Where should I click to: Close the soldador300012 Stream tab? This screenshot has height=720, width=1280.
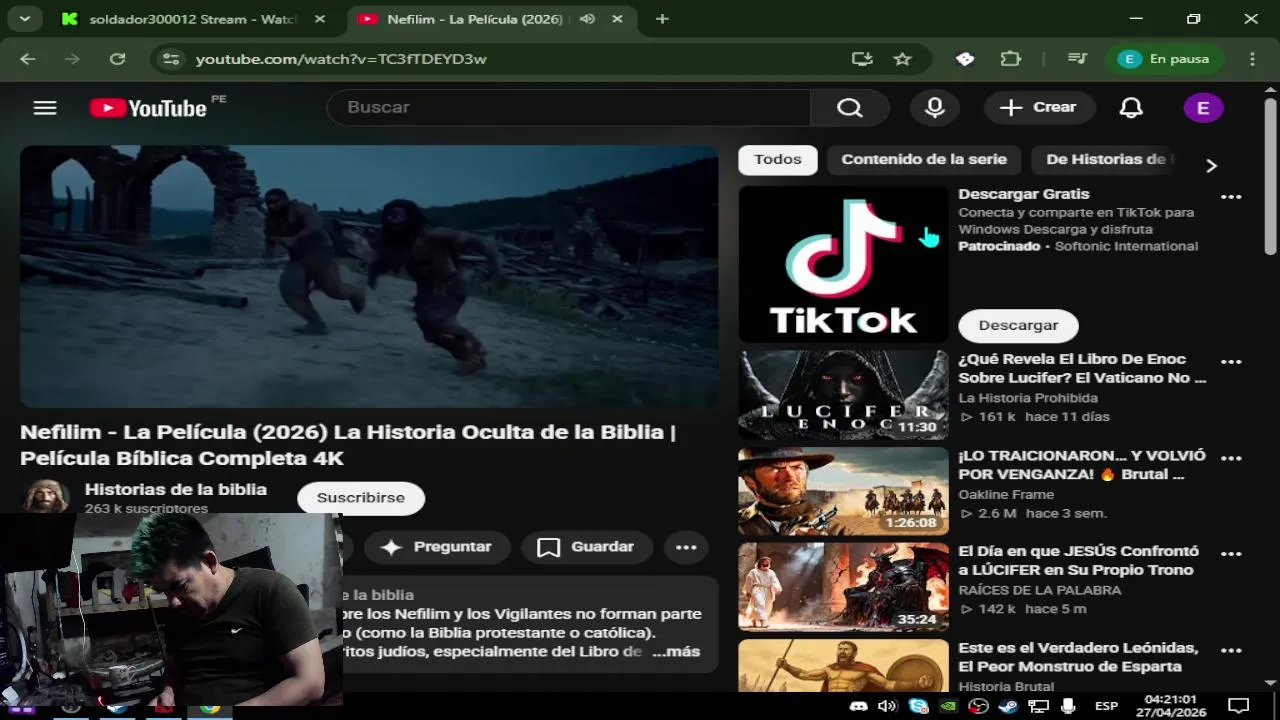[x=319, y=19]
